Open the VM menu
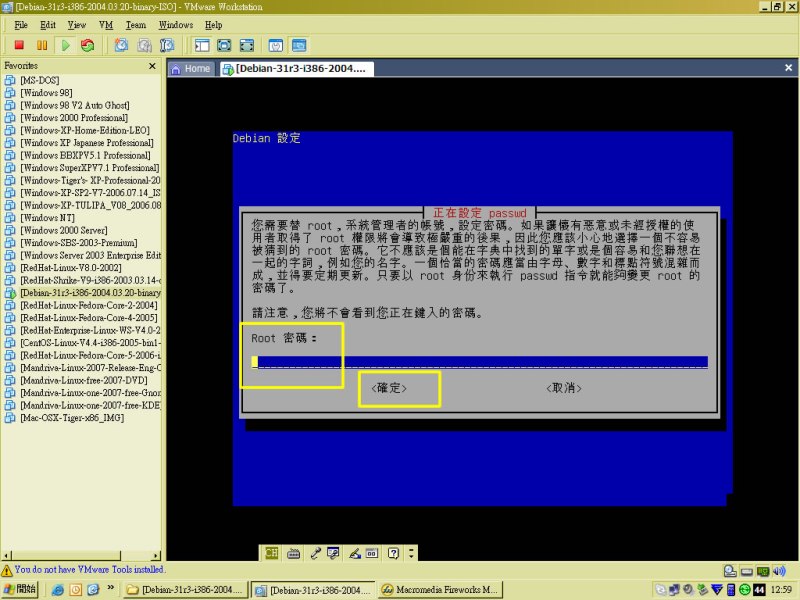The height and width of the screenshot is (600, 800). click(x=106, y=25)
